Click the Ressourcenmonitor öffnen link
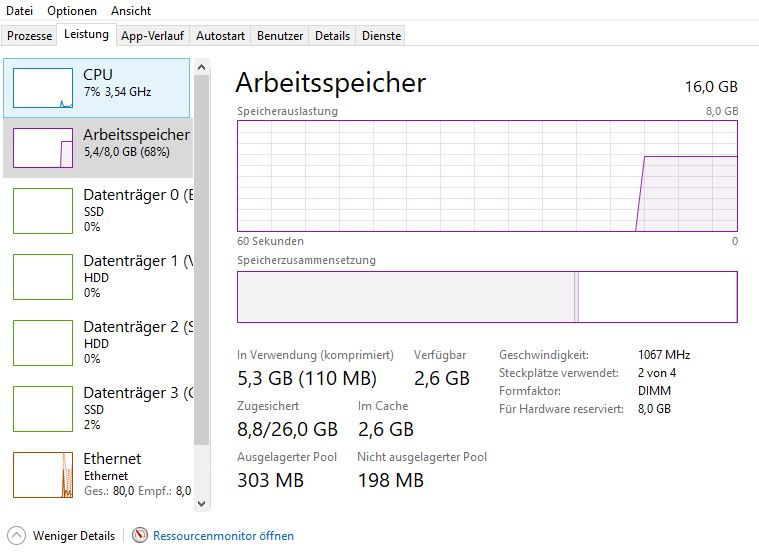Viewport: 759px width, 558px height. tap(223, 536)
